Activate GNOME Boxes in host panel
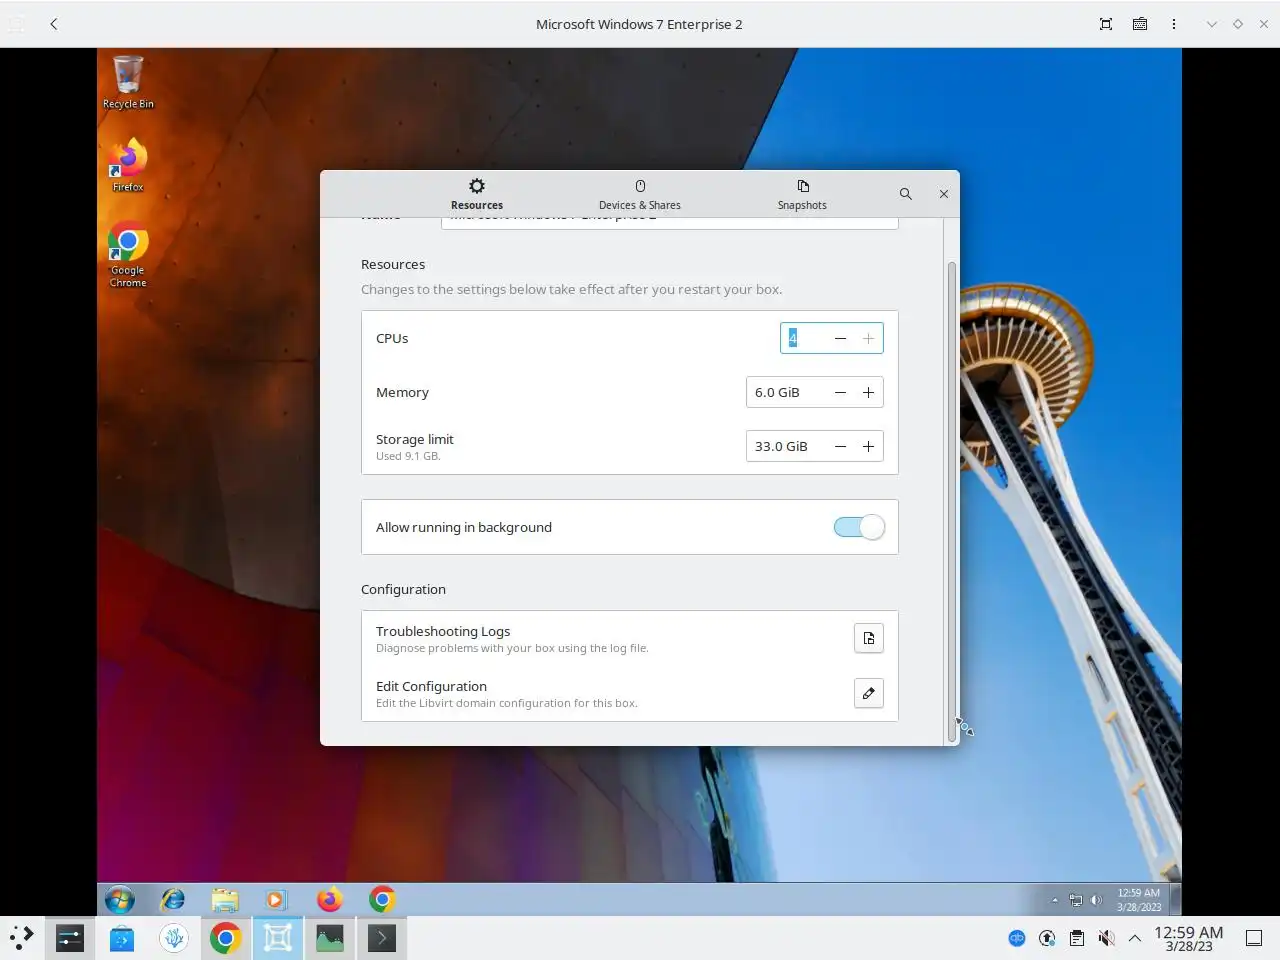1280x960 pixels. click(278, 938)
